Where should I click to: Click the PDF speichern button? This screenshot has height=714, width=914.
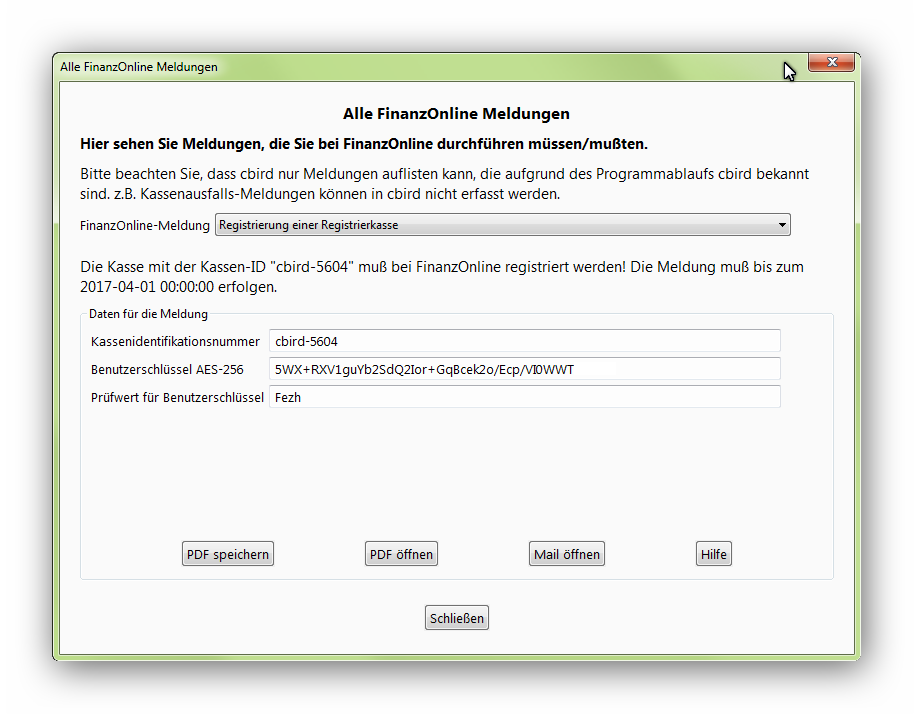[228, 554]
